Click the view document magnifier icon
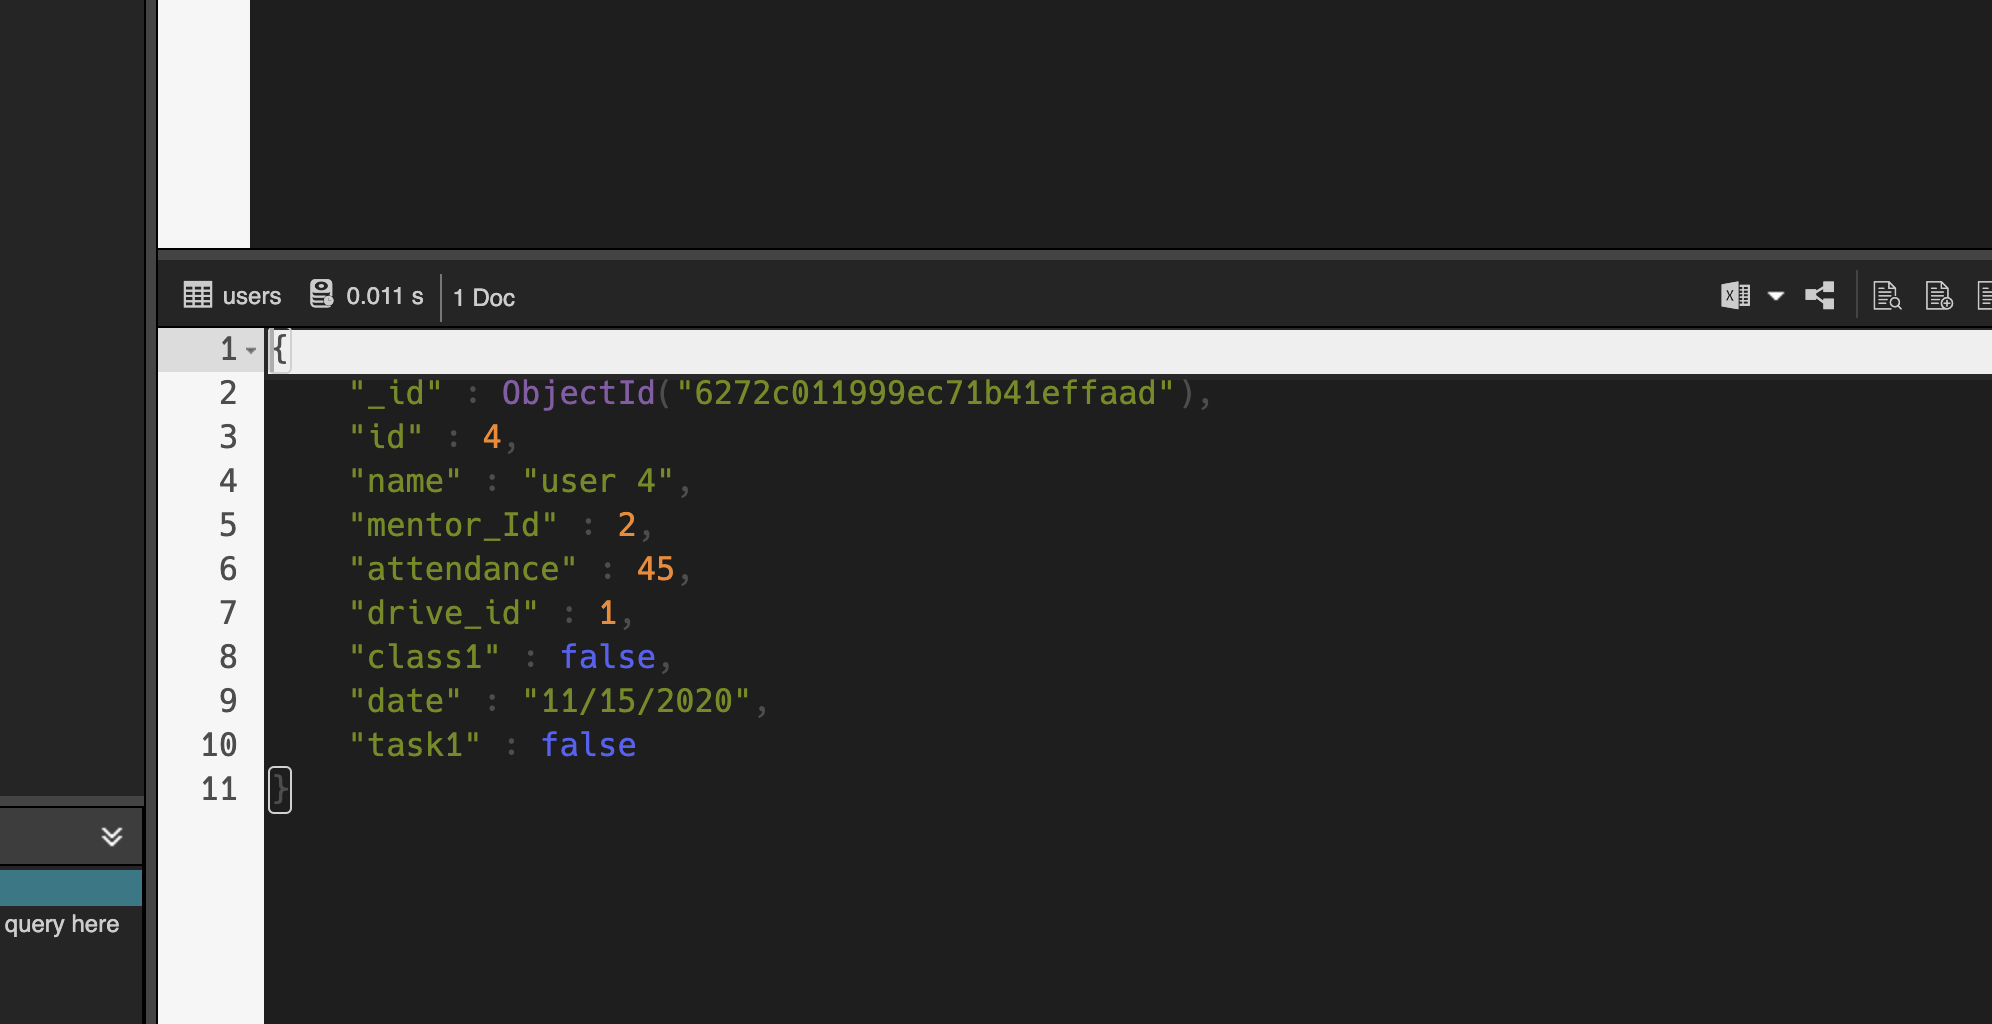1992x1024 pixels. click(x=1887, y=295)
